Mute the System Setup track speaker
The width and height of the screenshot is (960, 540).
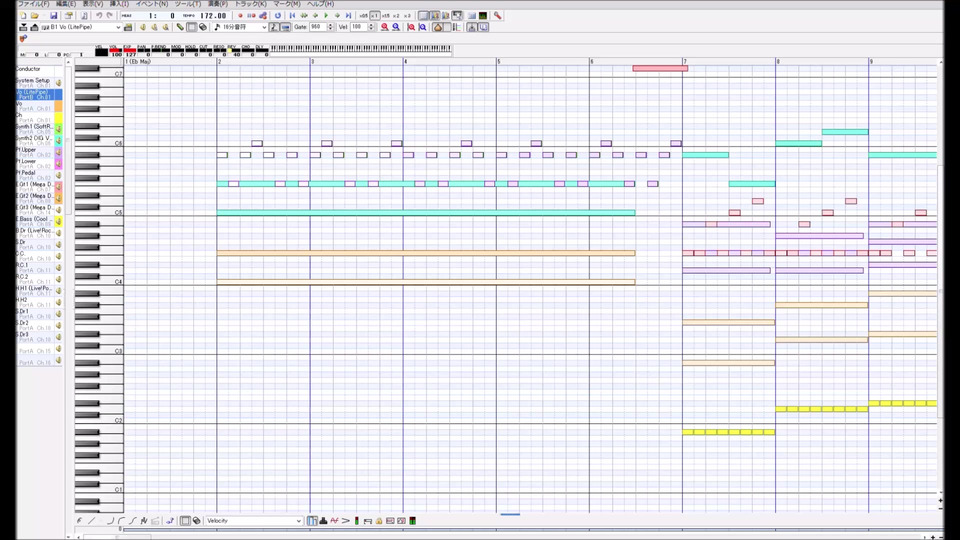59,83
